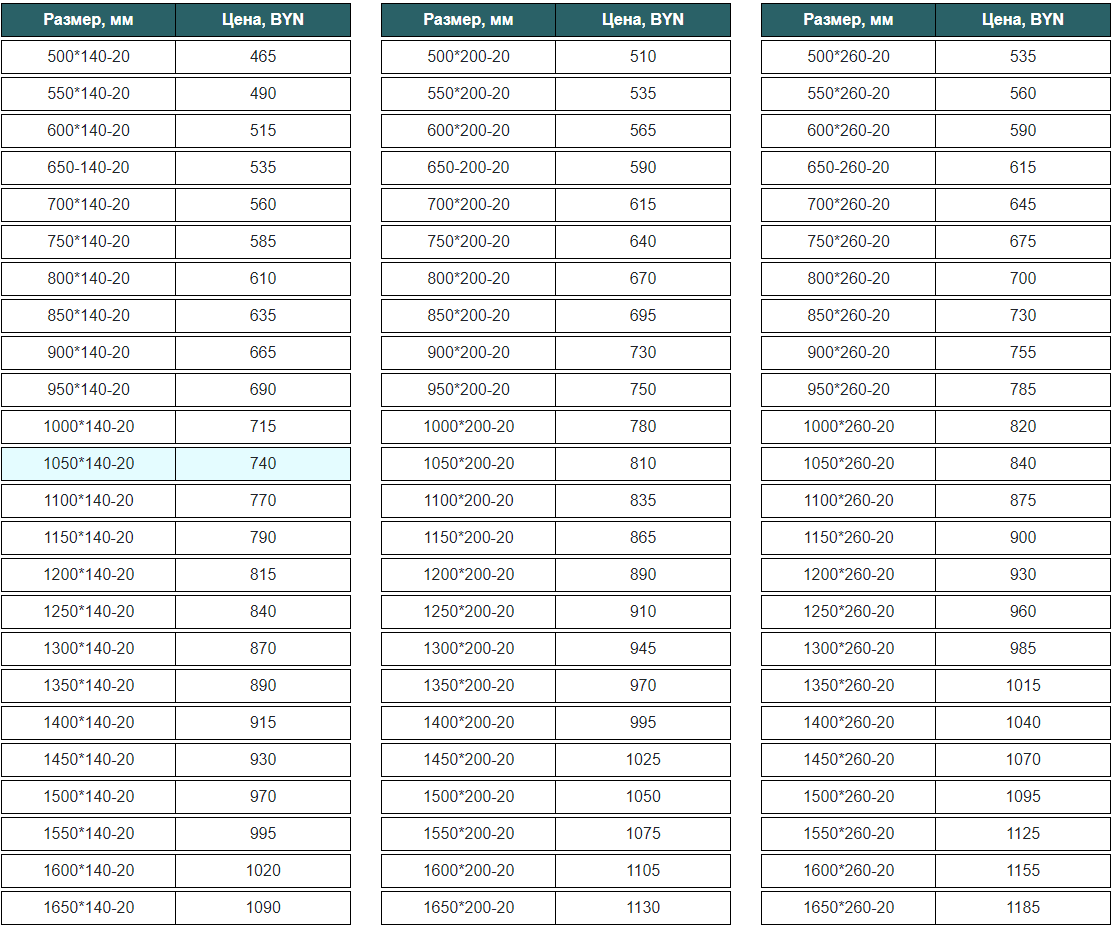
Task: Select the price 1015 cell
Action: point(1023,686)
